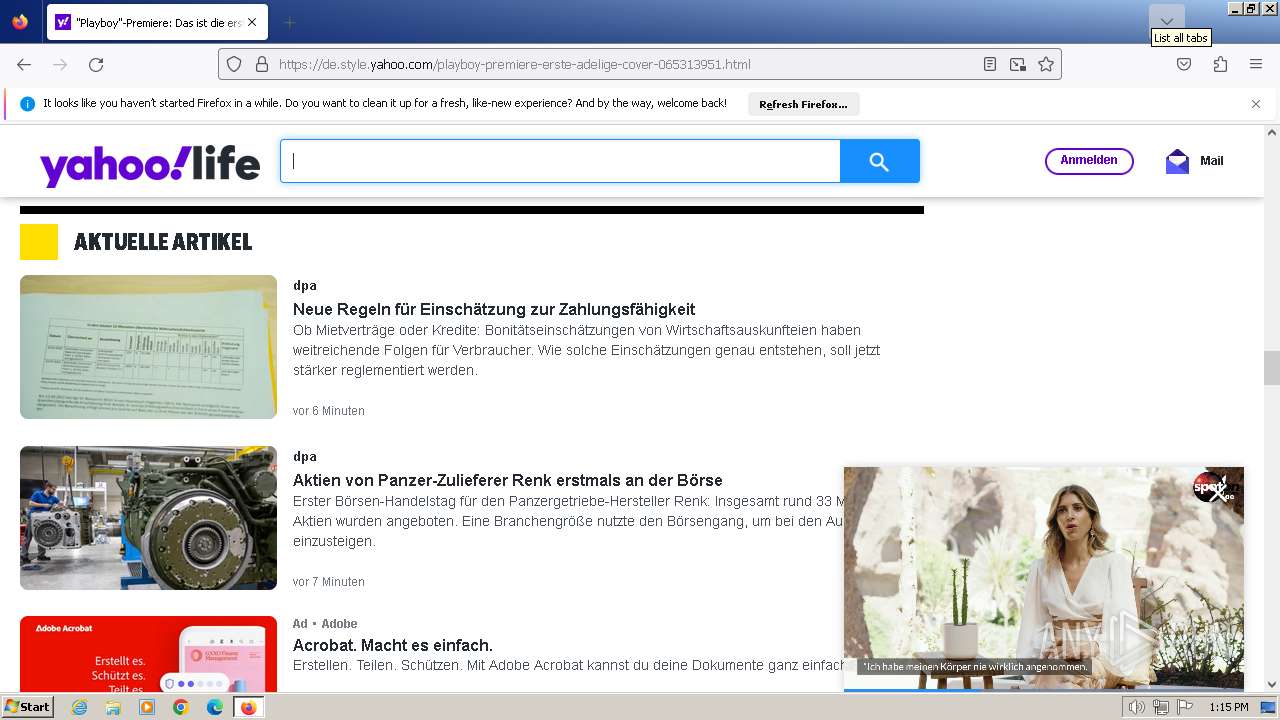Screen dimensions: 1280x720
Task: Click the floating video player
Action: pyautogui.click(x=1044, y=578)
